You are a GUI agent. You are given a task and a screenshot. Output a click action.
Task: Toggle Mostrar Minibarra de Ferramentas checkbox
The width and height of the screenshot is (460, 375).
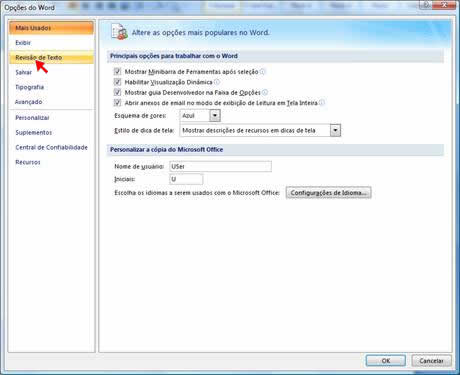pos(117,71)
